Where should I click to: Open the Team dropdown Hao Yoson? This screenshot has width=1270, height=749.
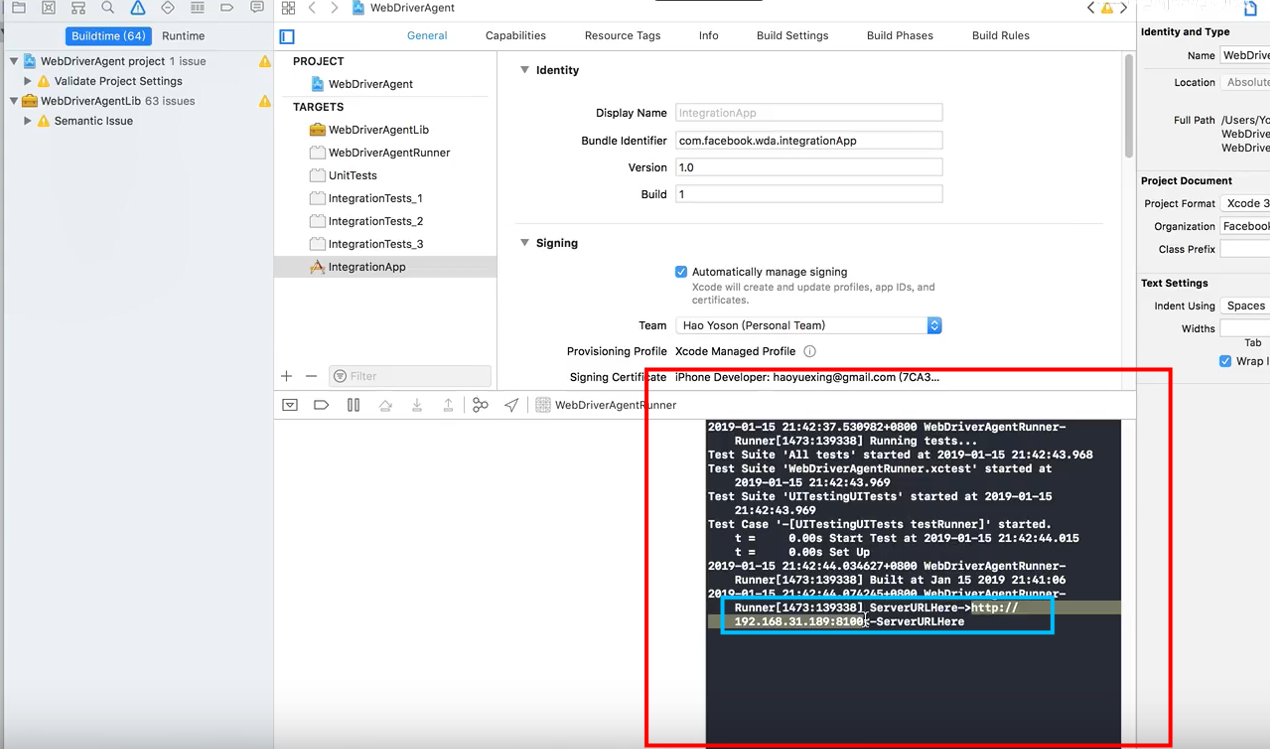click(x=809, y=325)
